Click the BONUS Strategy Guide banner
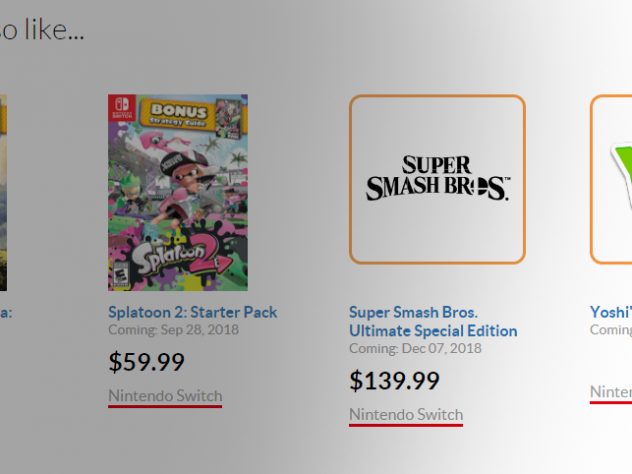The image size is (632, 474). [179, 113]
